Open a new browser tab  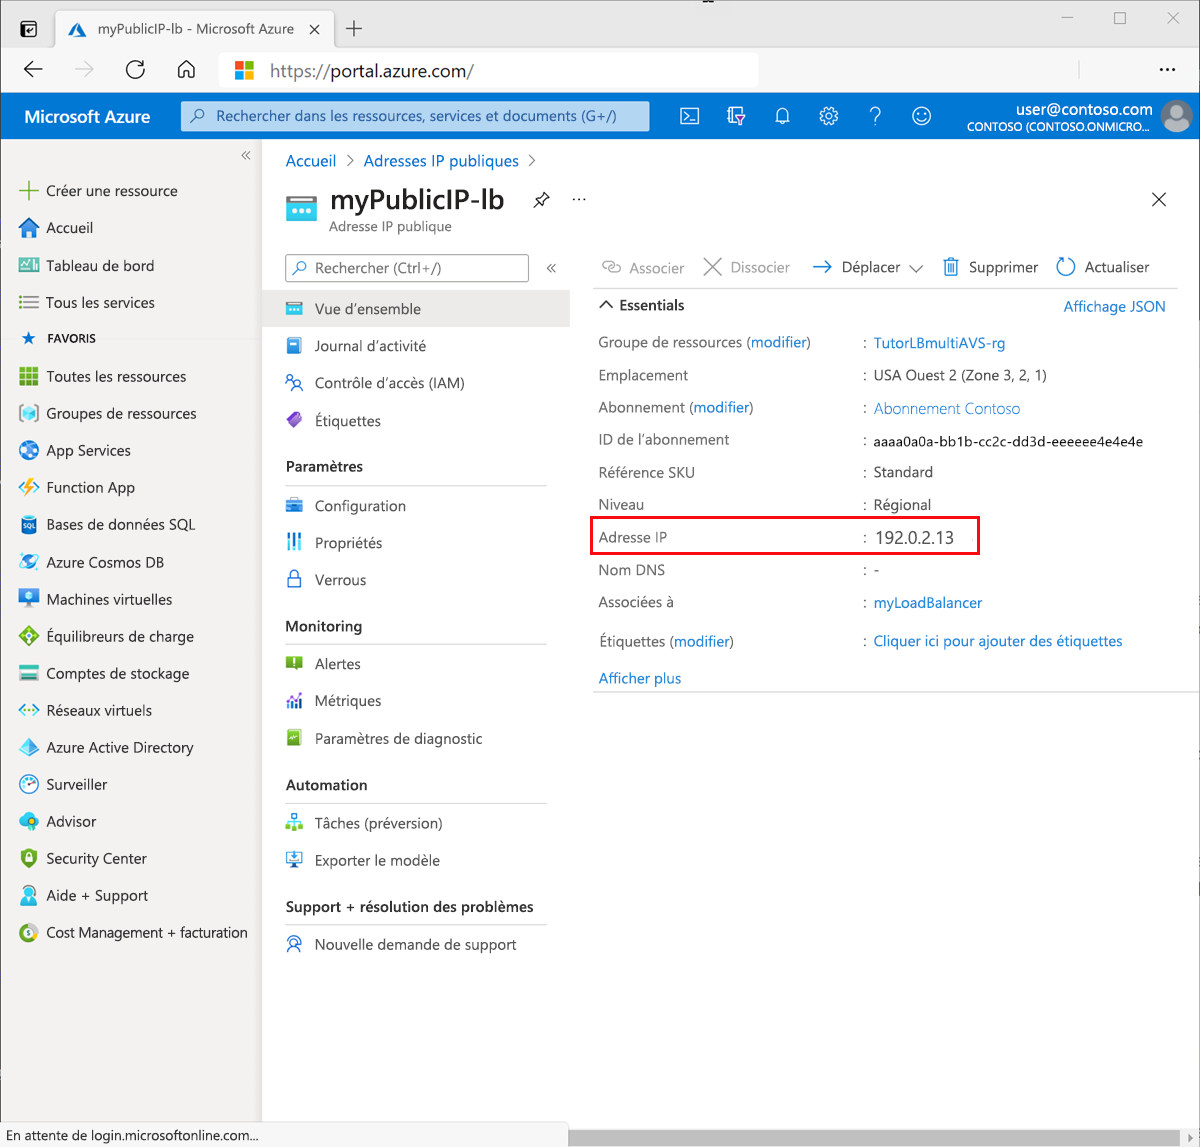[354, 29]
